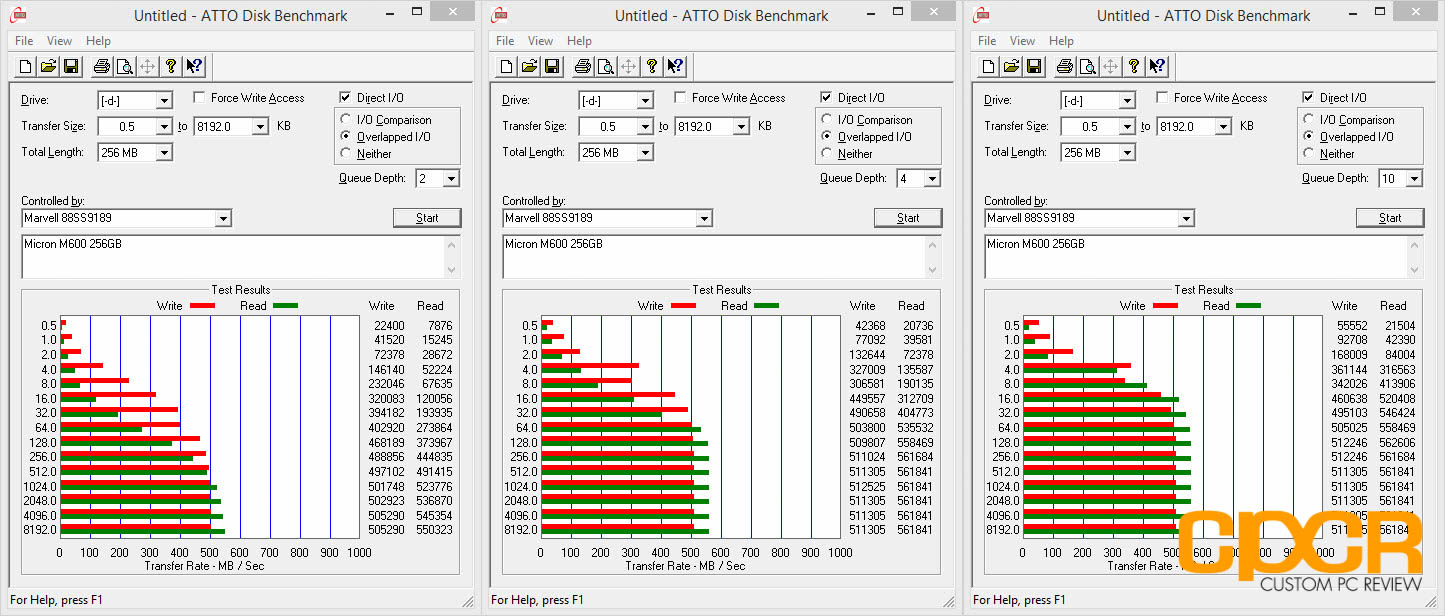
Task: Open File menu in left window
Action: pos(24,41)
